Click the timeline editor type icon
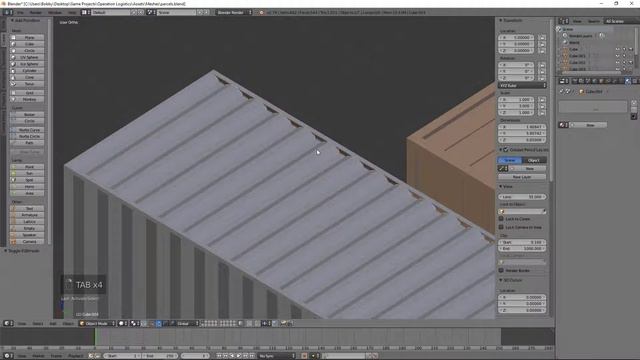640x360 pixels. tap(8, 356)
